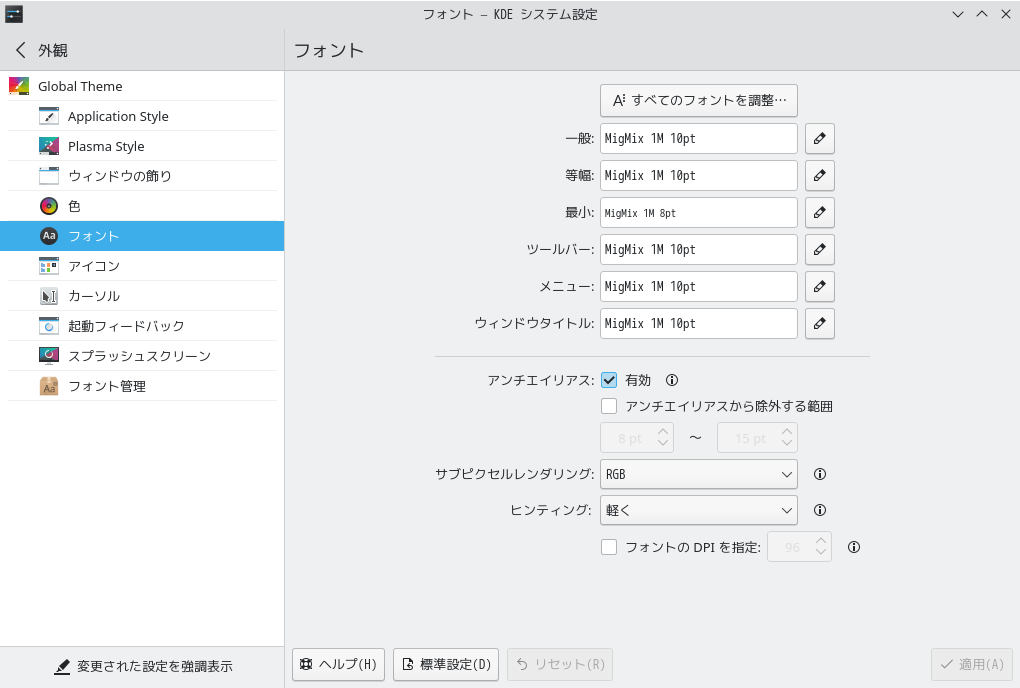Increase the DPI 96 spinner value

pyautogui.click(x=821, y=541)
